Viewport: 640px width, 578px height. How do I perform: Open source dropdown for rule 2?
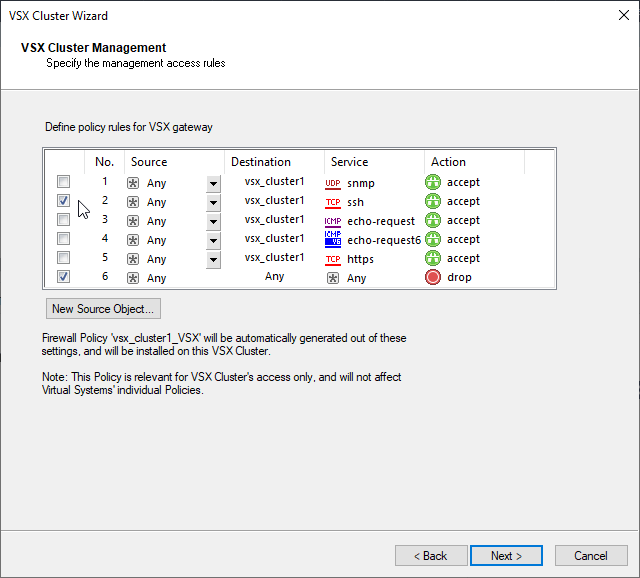[x=213, y=202]
